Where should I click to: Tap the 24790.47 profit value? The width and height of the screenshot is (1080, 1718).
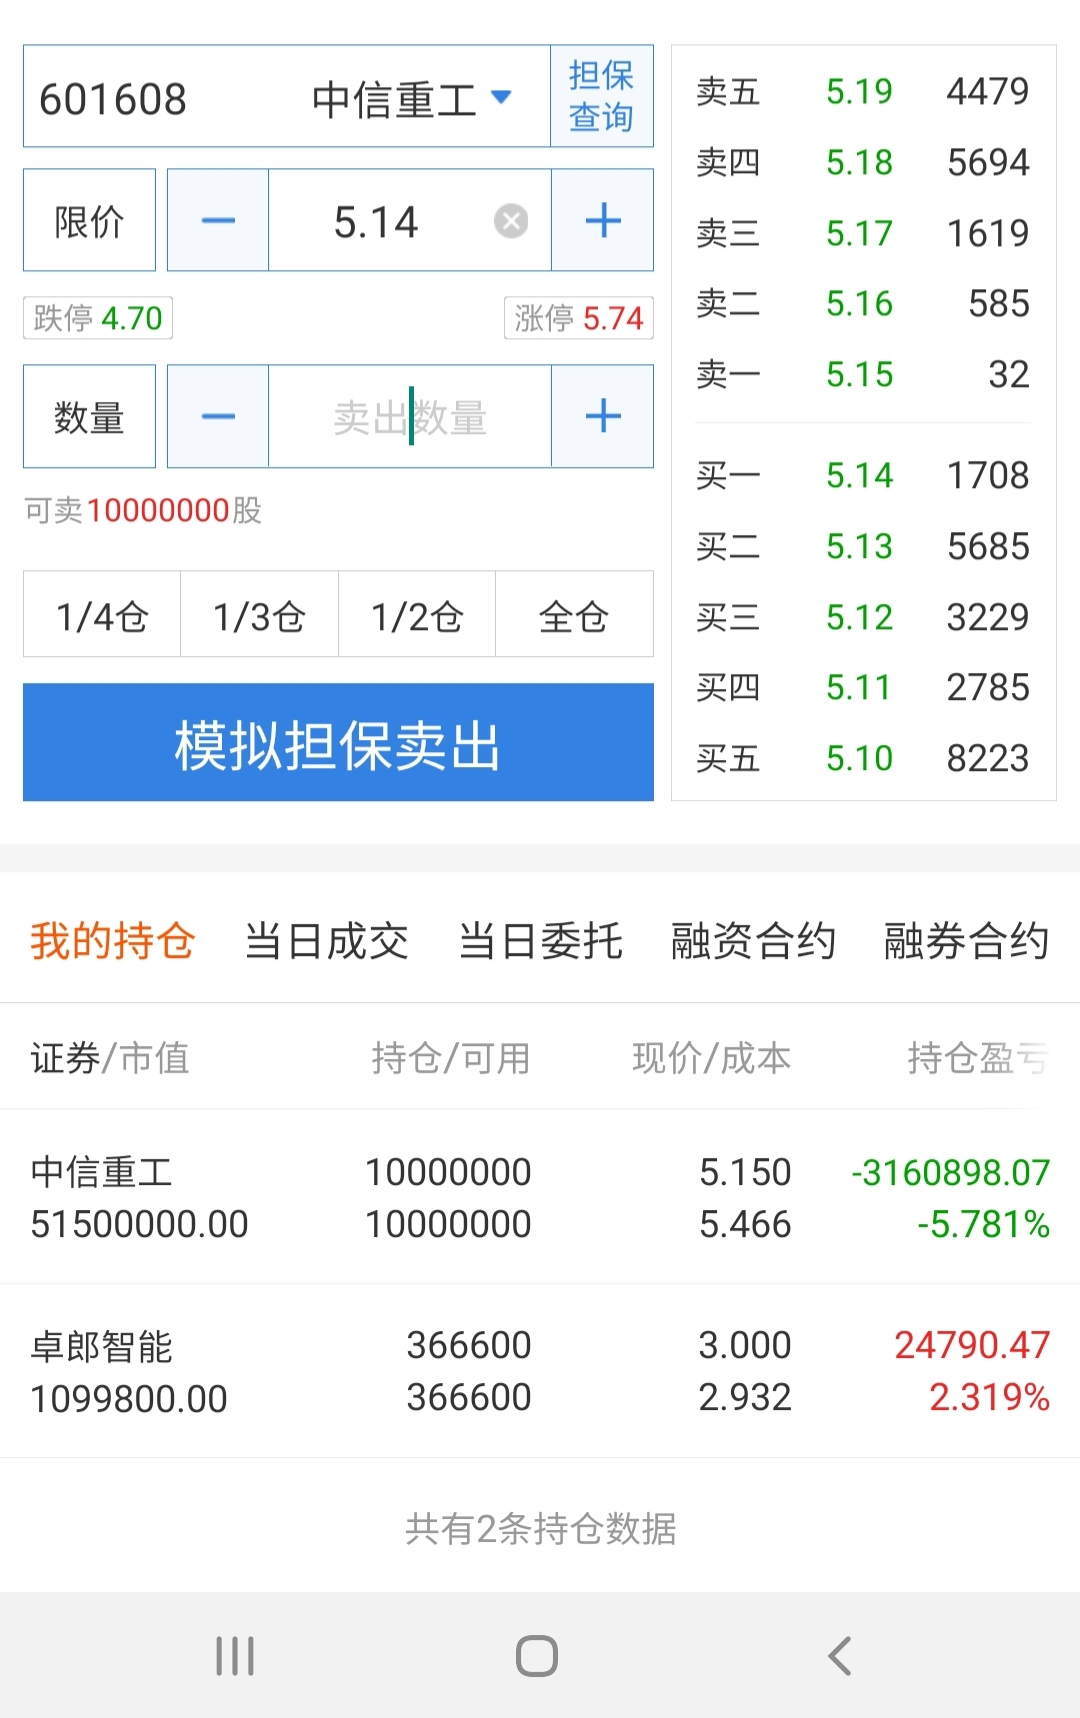pyautogui.click(x=972, y=1345)
